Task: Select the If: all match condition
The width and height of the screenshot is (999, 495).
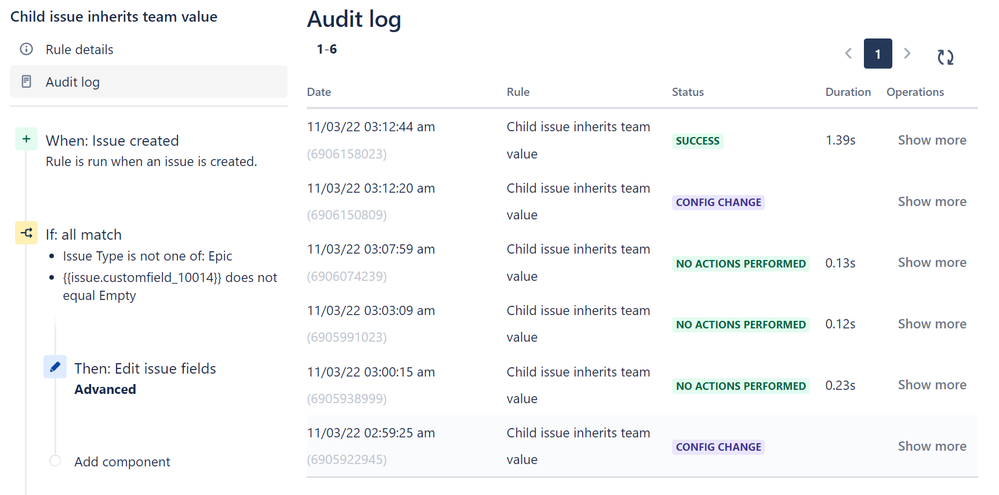Action: click(x=83, y=234)
